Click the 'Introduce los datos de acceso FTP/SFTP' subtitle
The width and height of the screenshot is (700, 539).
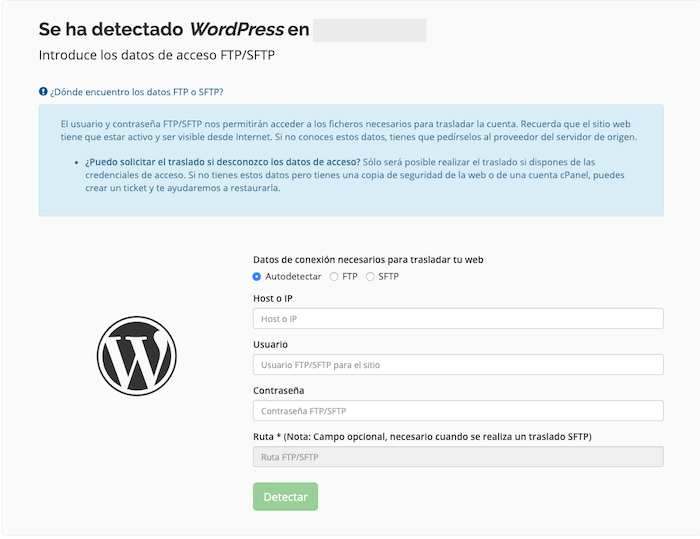(x=156, y=56)
